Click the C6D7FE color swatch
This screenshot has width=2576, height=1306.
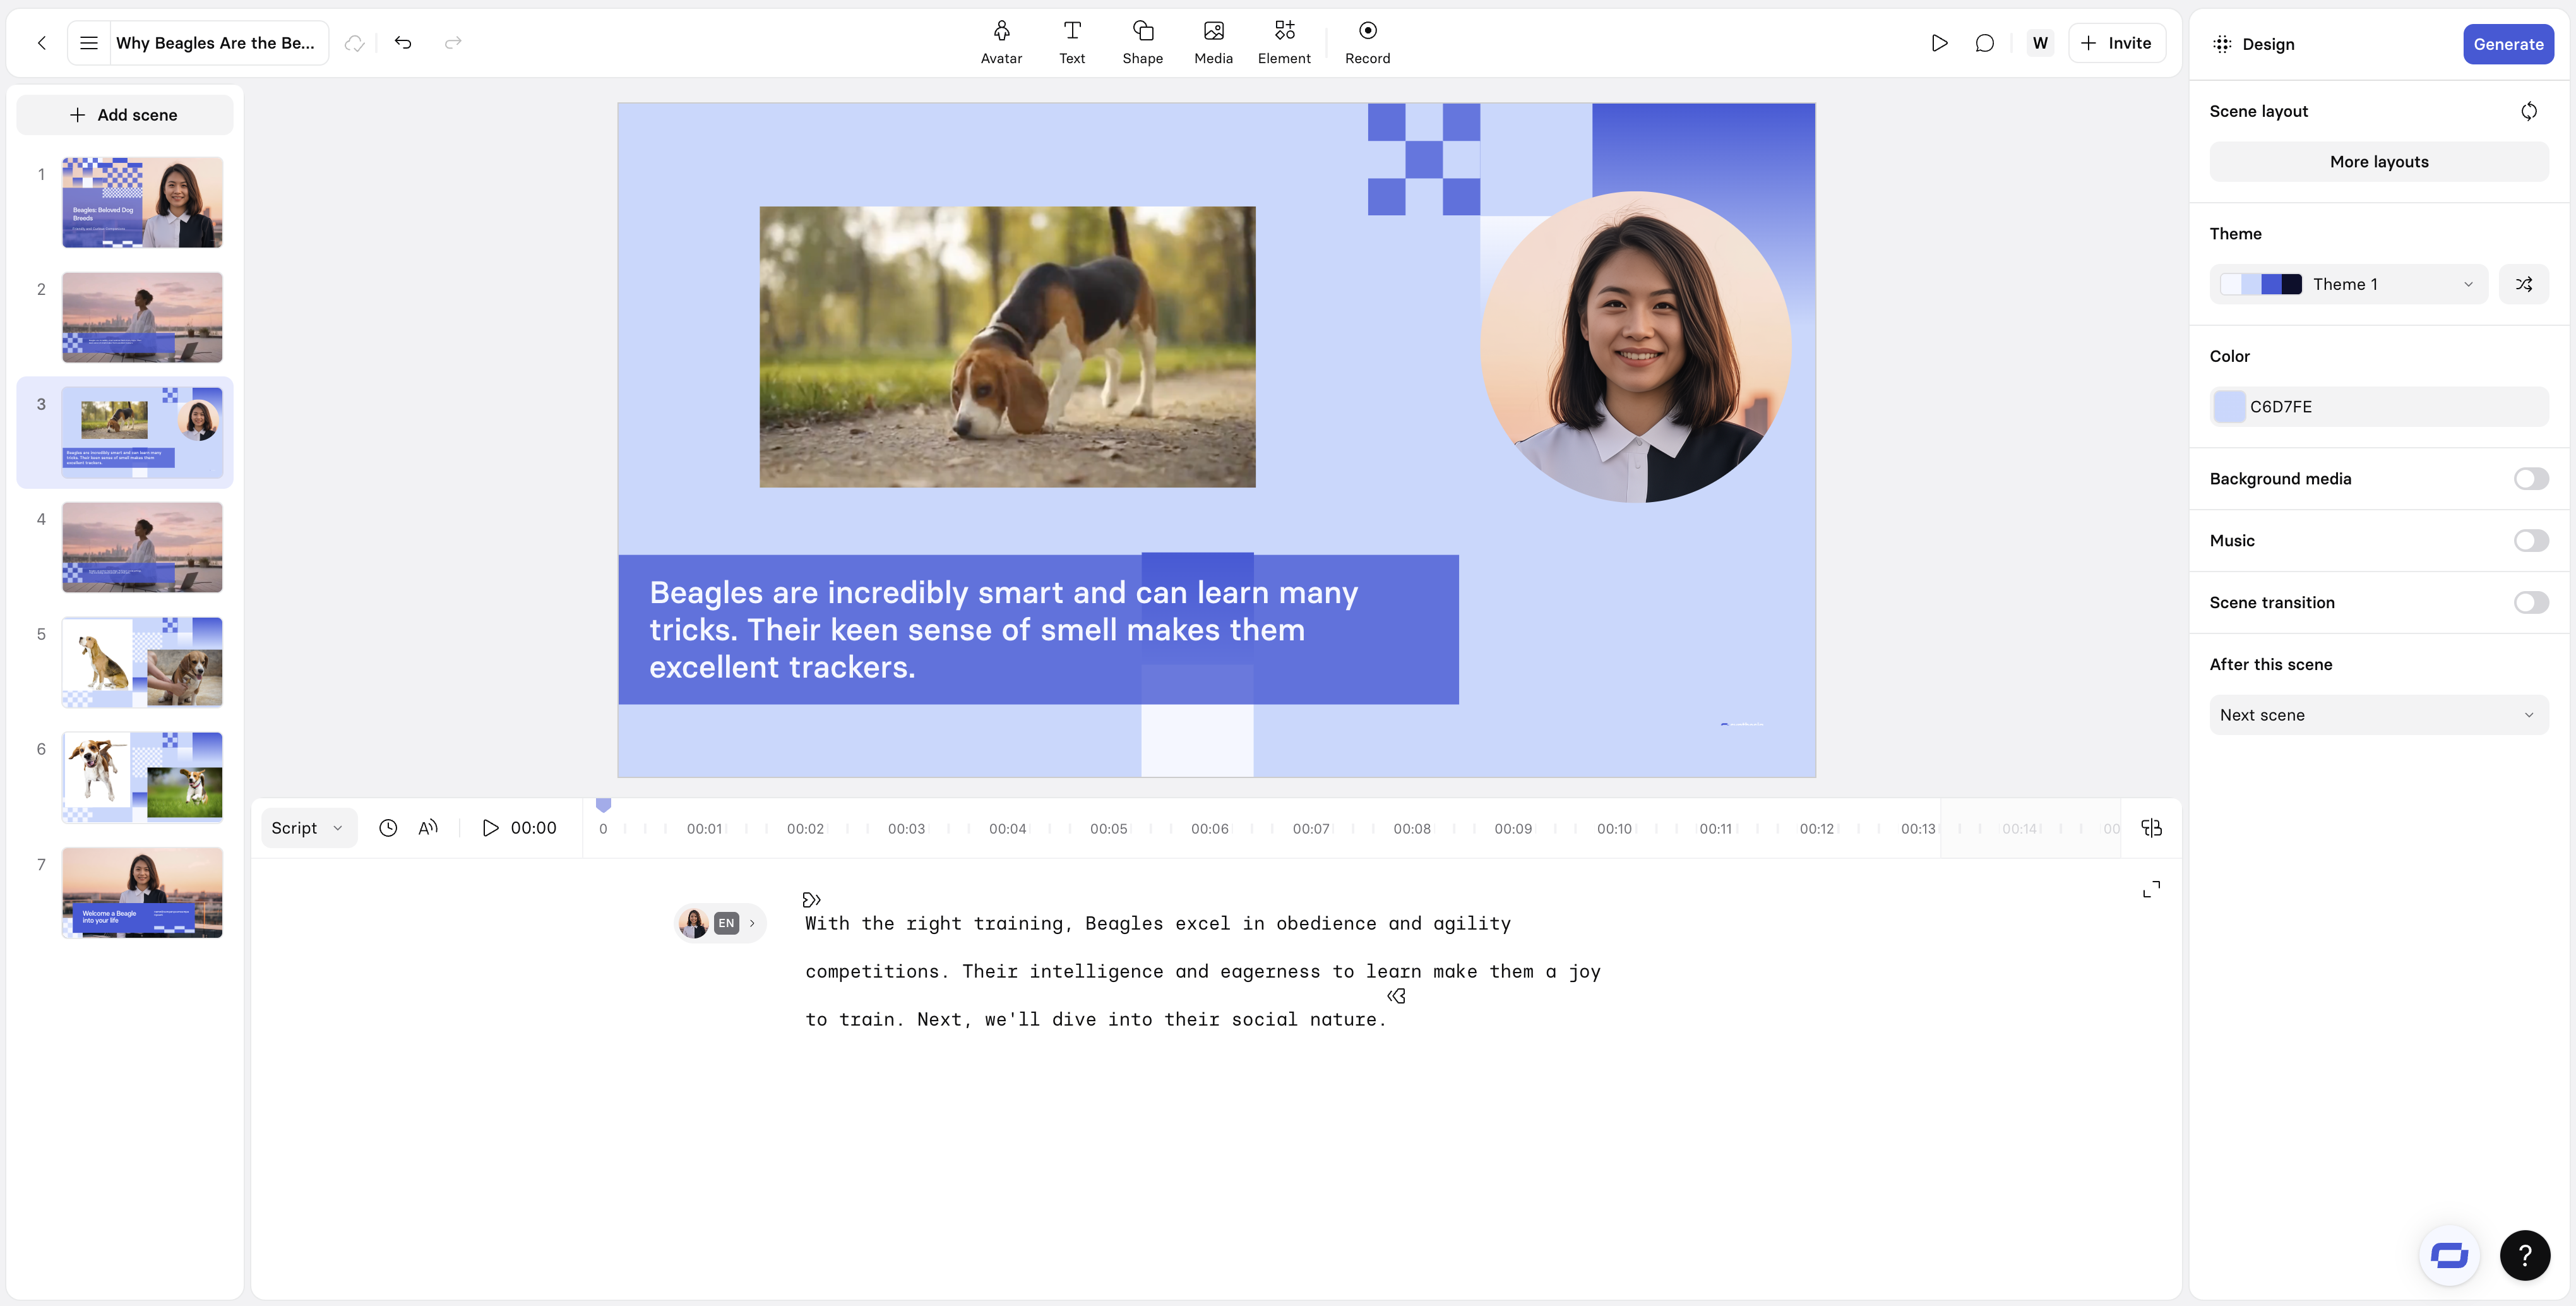pyautogui.click(x=2229, y=407)
